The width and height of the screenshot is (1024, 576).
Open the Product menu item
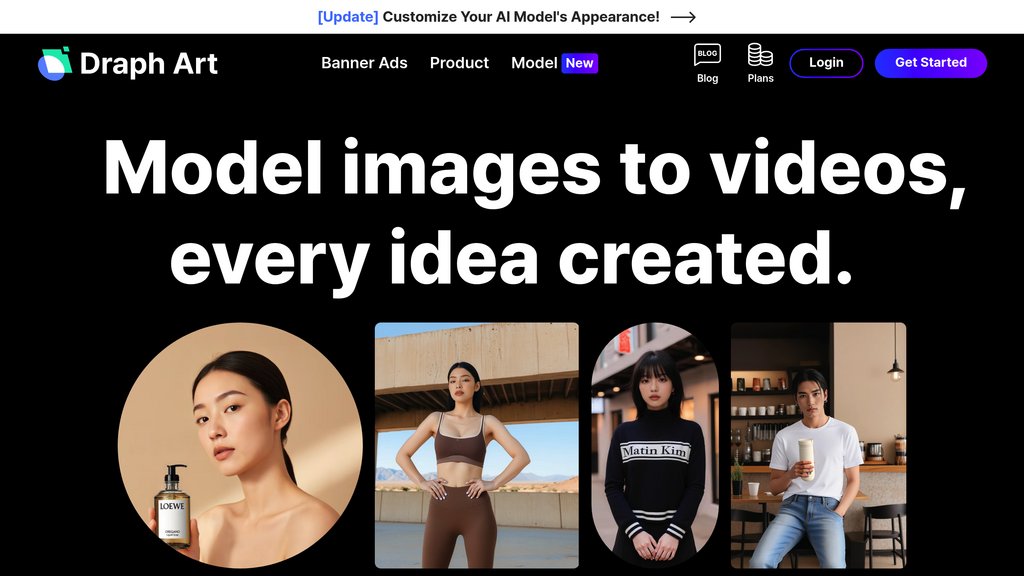(x=459, y=63)
